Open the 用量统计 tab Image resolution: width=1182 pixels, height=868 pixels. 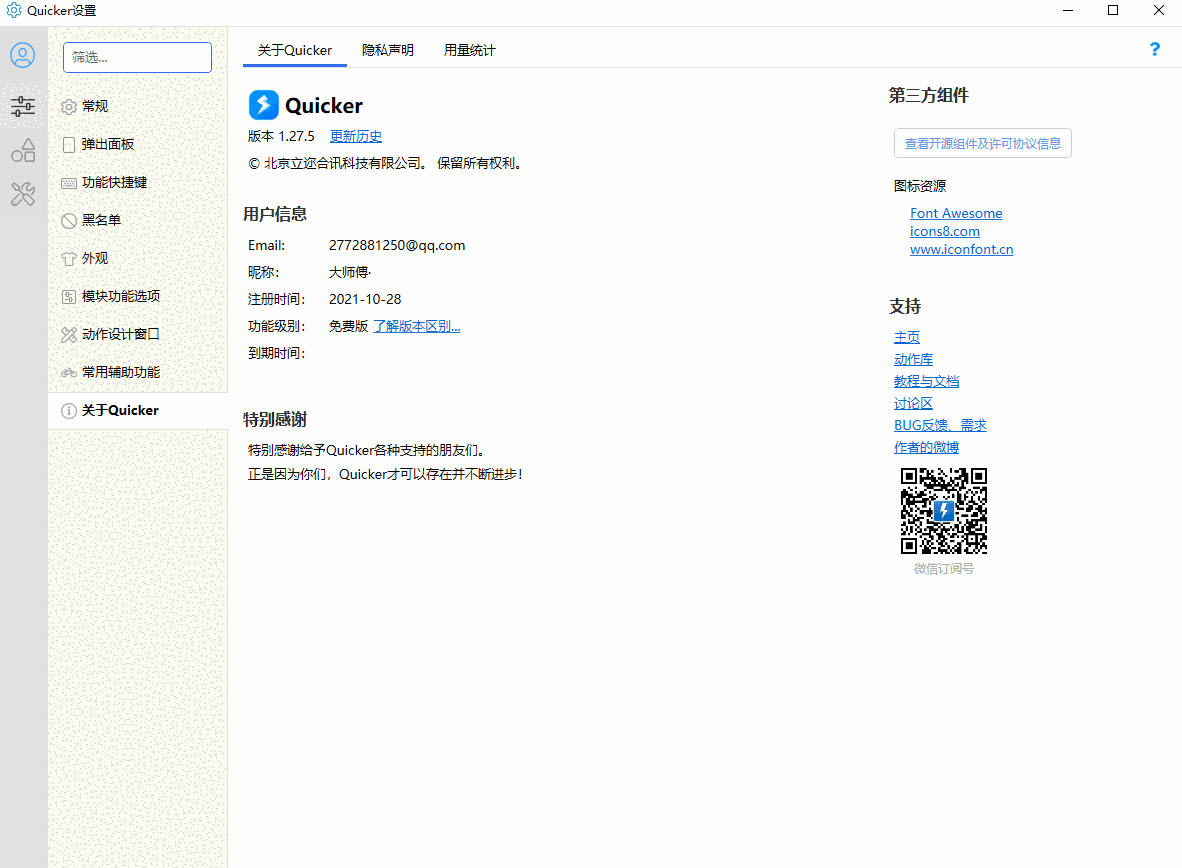click(x=469, y=49)
